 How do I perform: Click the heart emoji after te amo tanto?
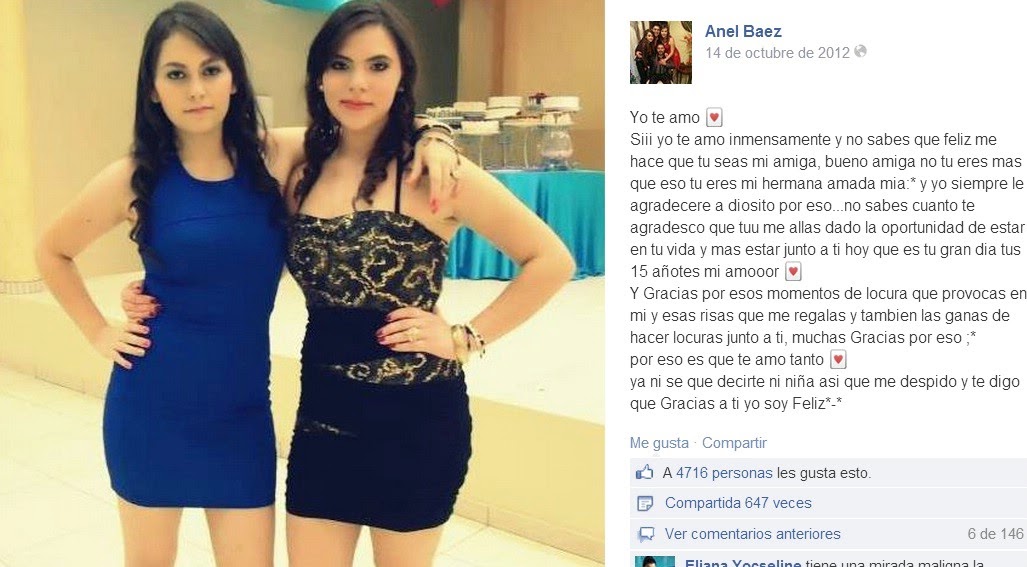coord(838,359)
